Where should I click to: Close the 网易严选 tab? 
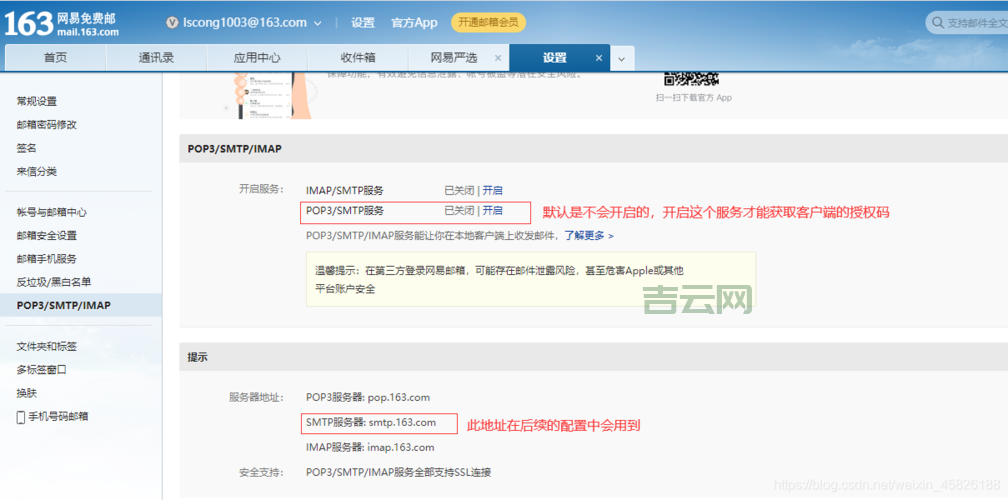[x=498, y=58]
